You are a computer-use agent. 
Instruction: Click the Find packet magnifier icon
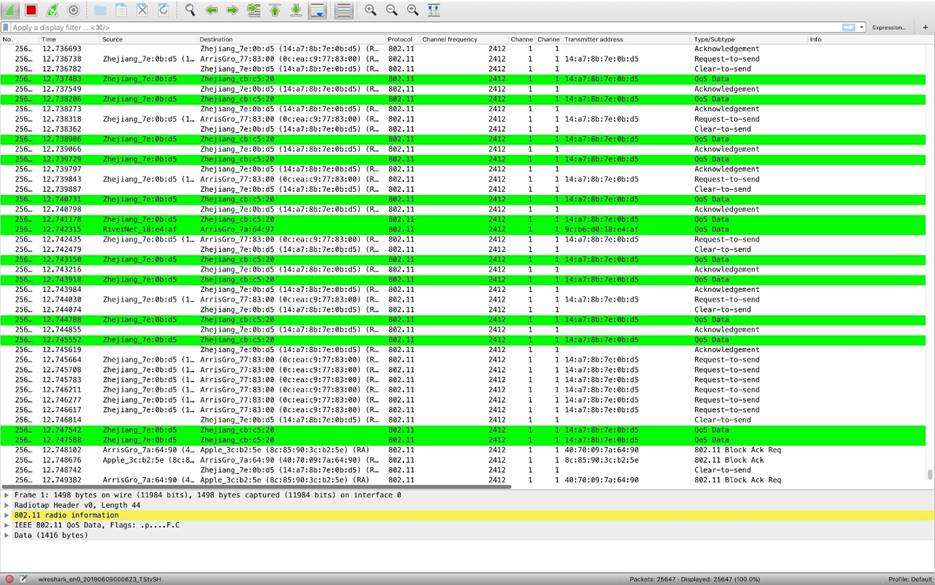click(x=190, y=10)
